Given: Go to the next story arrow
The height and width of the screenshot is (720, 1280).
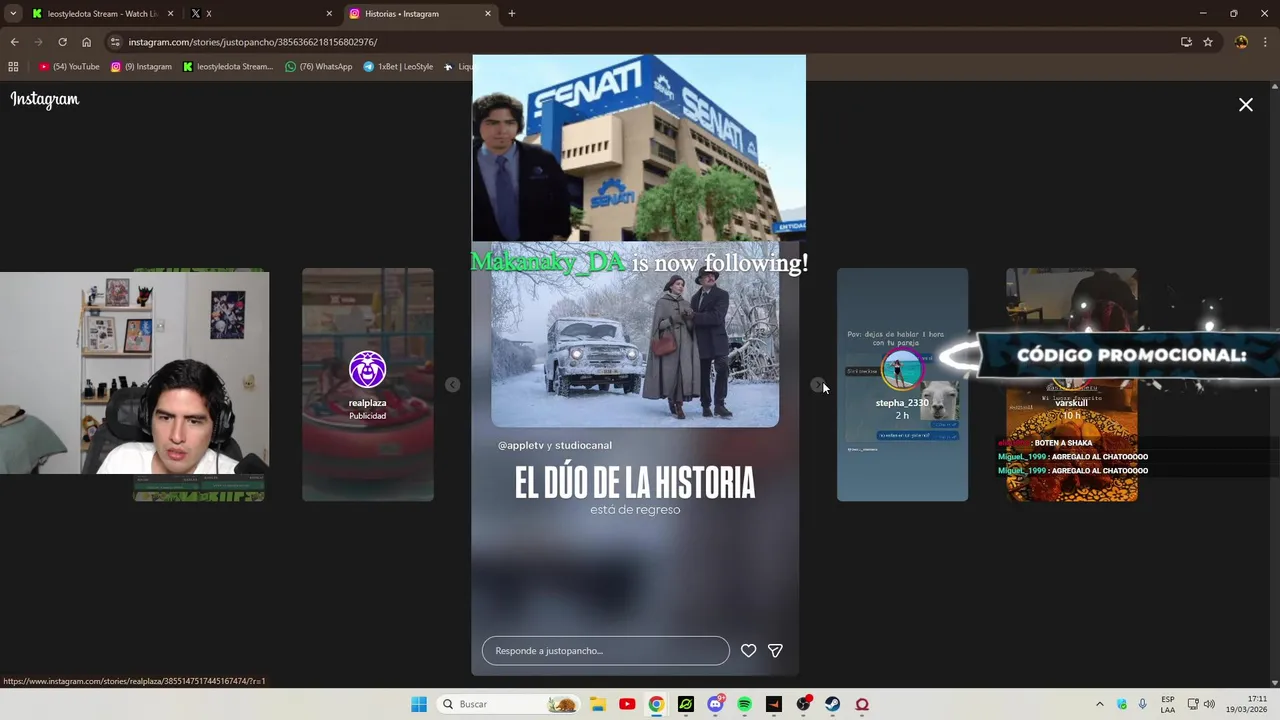Looking at the screenshot, I should 818,385.
